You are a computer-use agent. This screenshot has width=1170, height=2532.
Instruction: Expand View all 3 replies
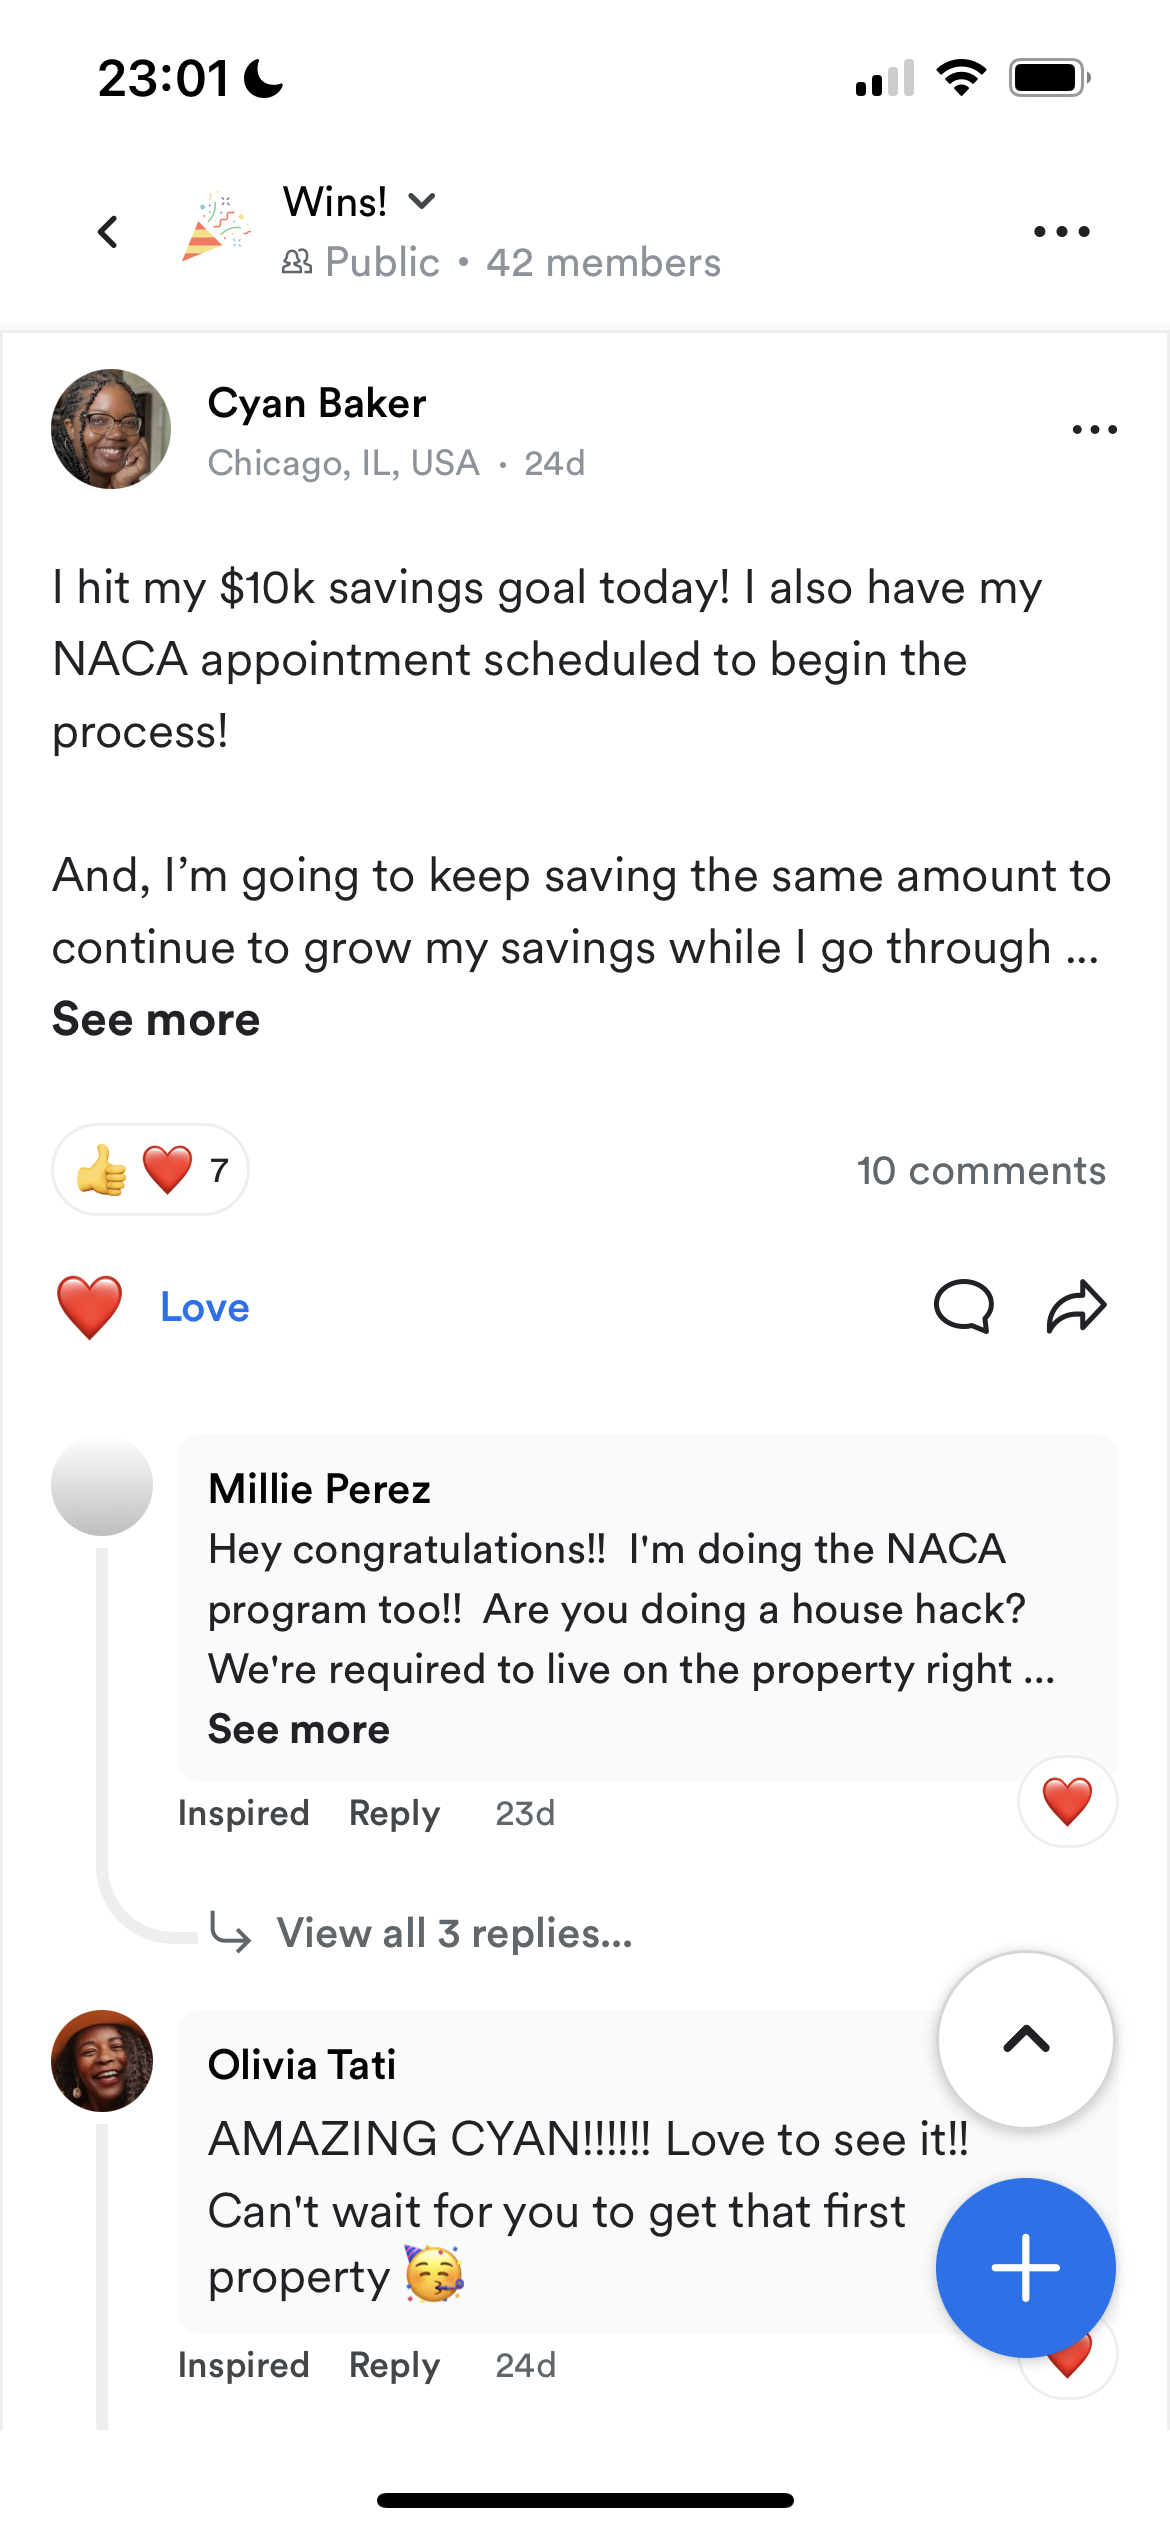point(454,1934)
